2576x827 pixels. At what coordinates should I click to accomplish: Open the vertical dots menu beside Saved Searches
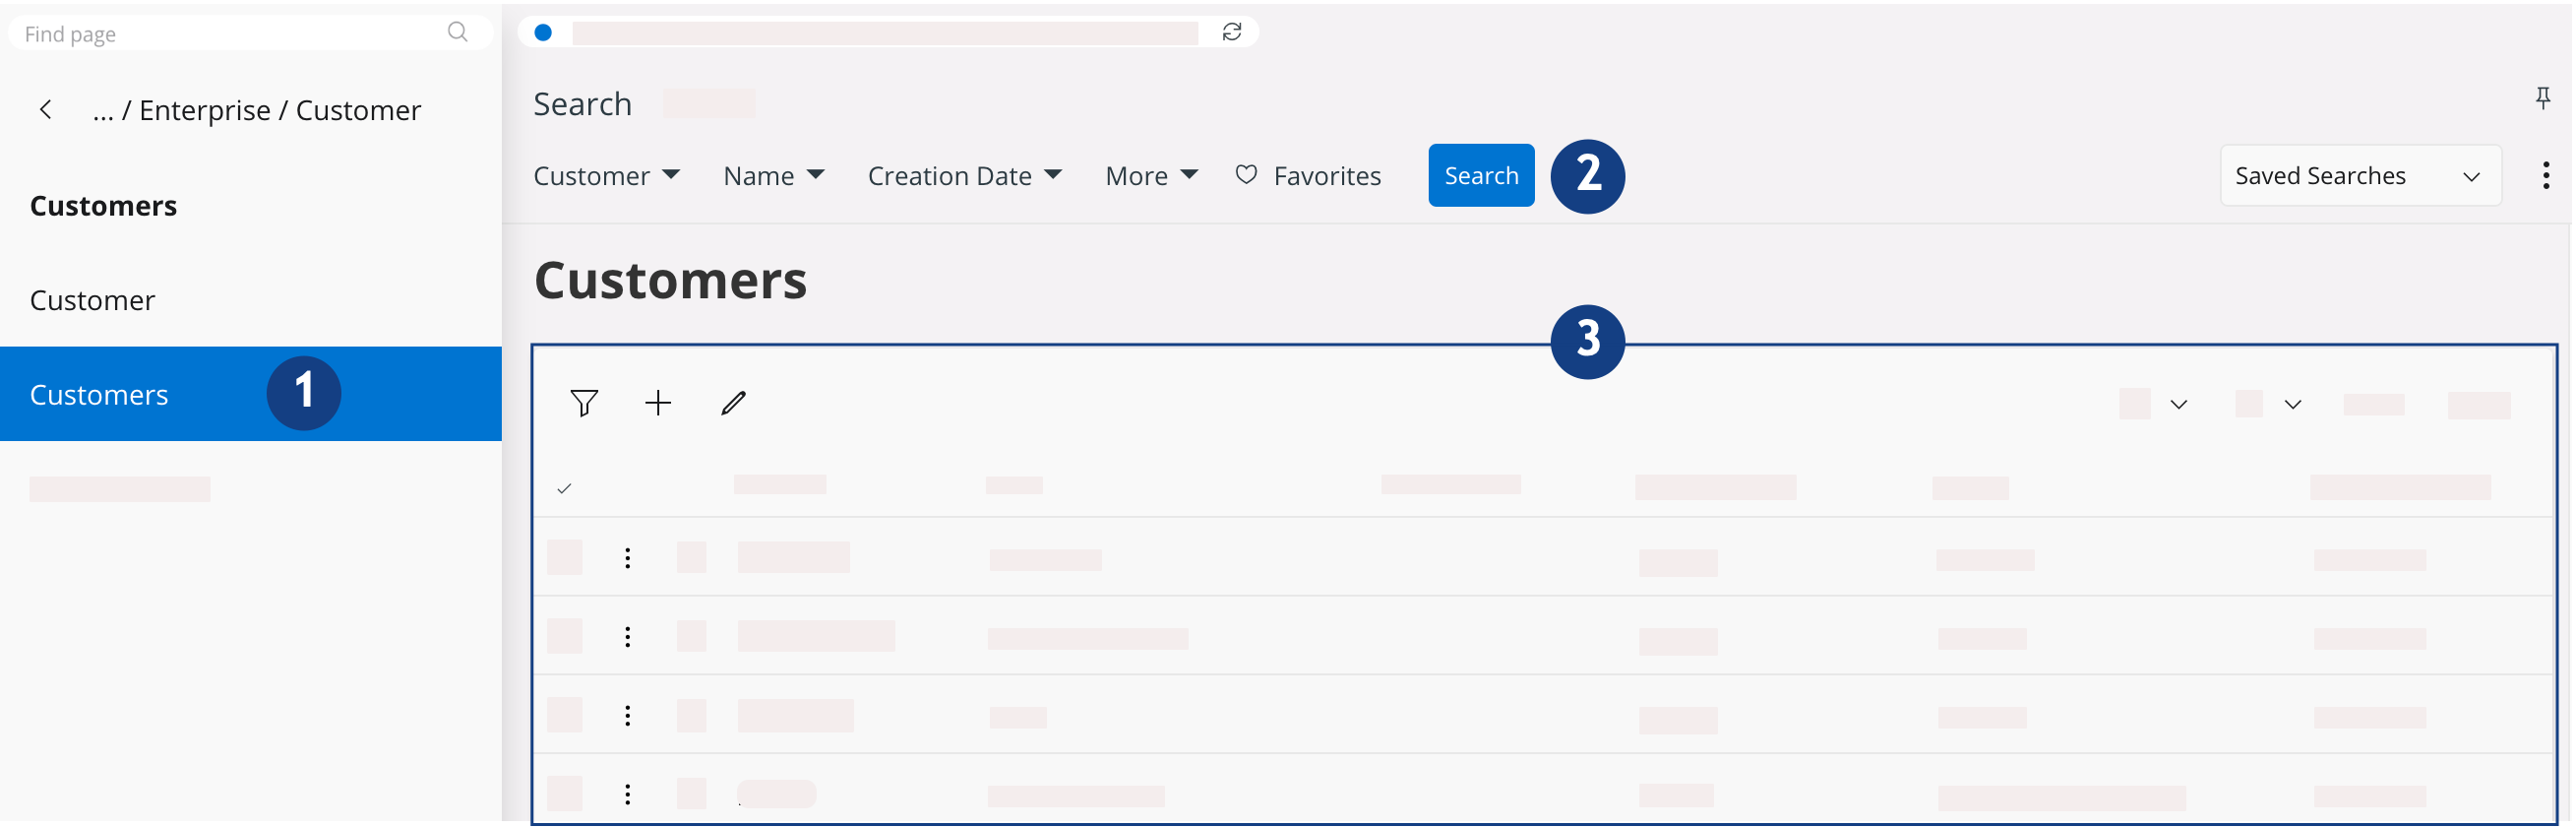coord(2545,176)
